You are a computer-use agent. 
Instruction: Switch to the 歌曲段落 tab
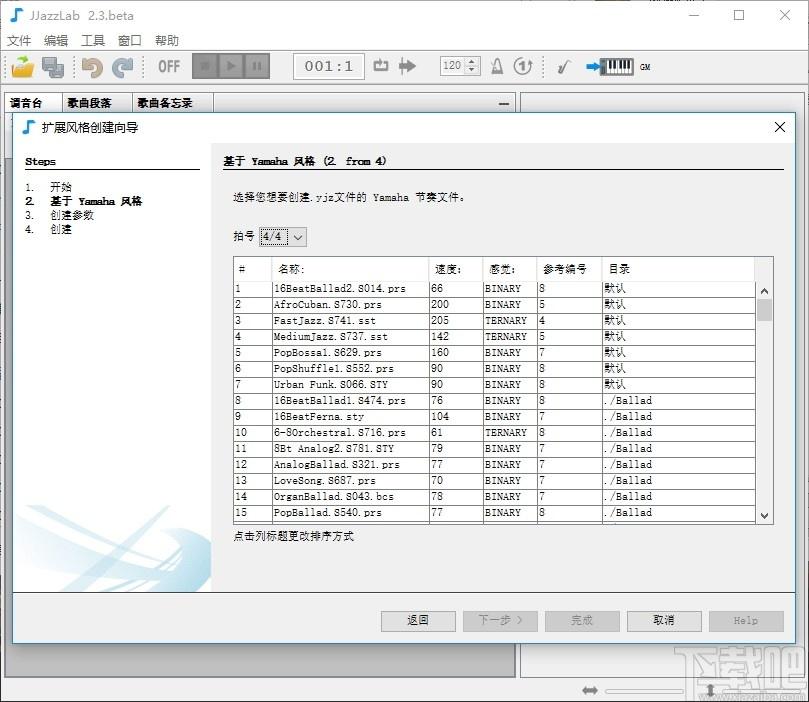point(97,103)
